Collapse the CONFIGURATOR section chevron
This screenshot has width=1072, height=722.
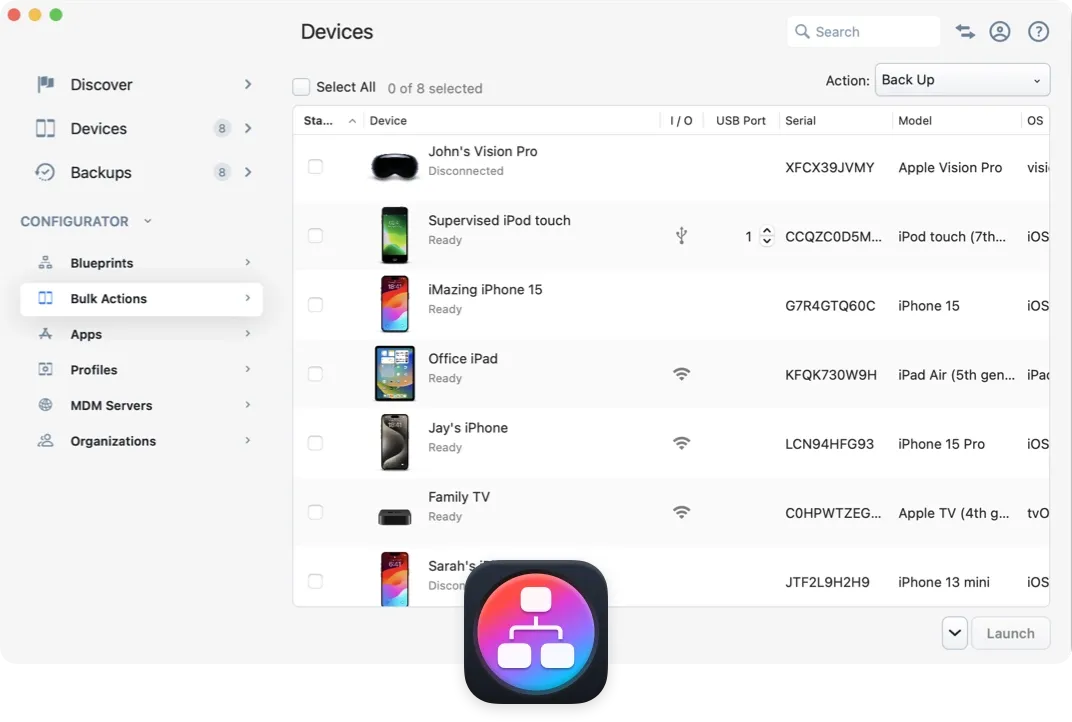146,221
